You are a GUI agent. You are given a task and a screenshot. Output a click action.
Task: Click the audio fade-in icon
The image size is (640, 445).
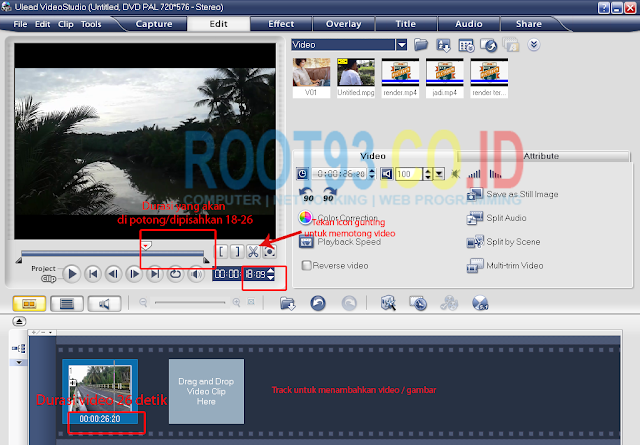click(474, 174)
